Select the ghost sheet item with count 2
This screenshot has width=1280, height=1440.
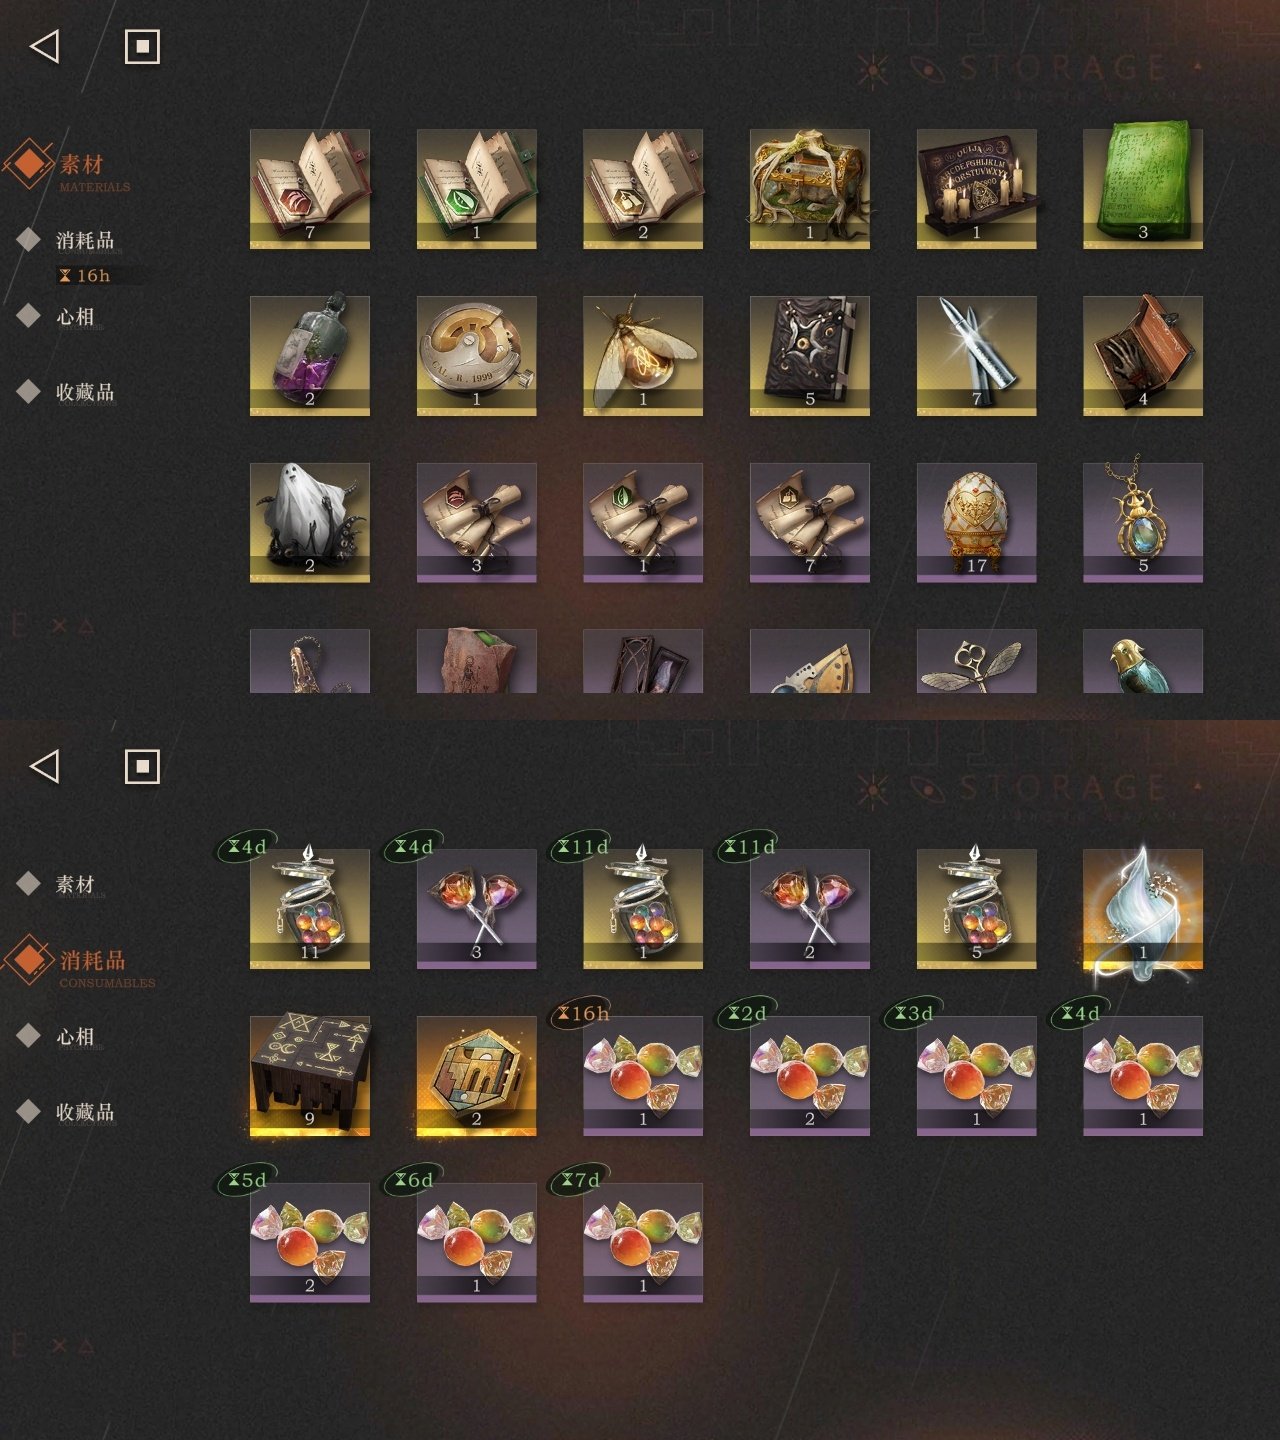(x=309, y=522)
